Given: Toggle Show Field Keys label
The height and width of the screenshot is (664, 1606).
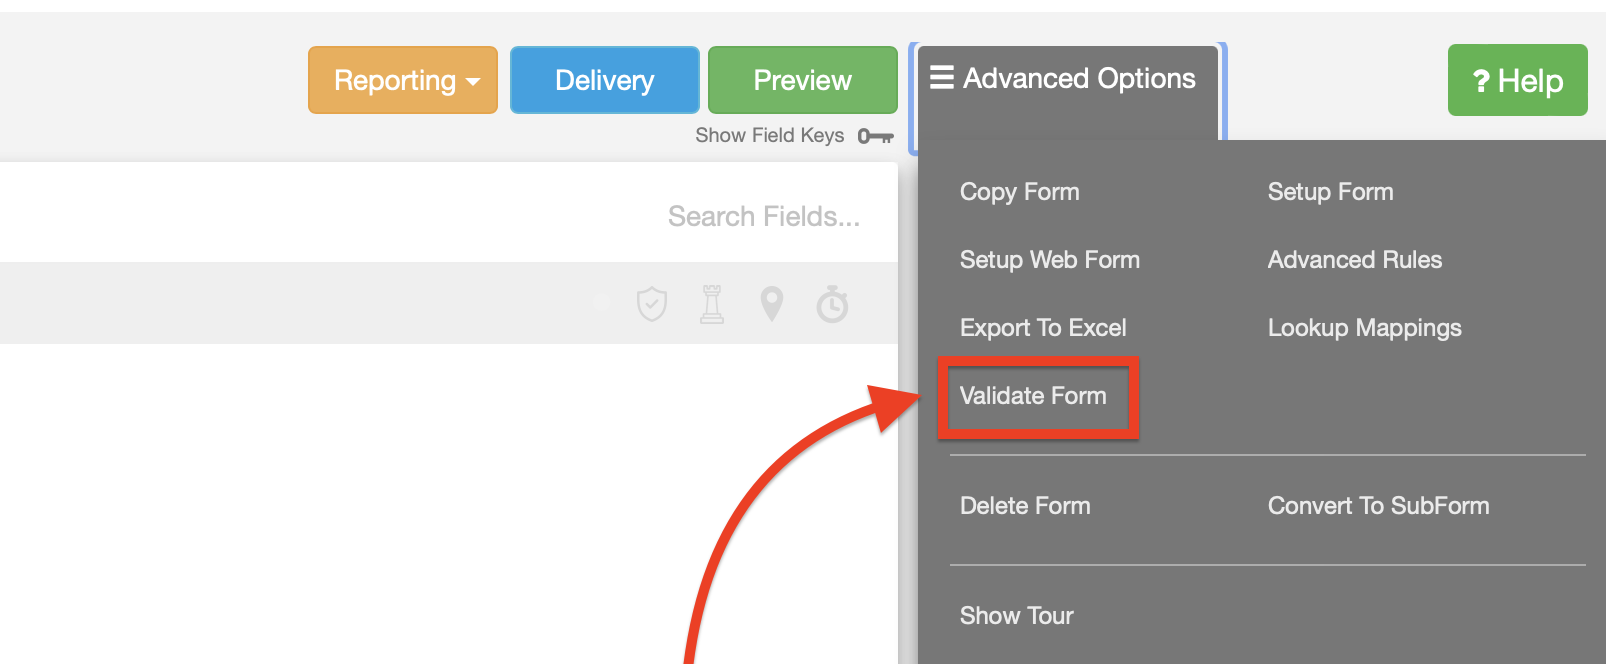Looking at the screenshot, I should click(x=769, y=136).
